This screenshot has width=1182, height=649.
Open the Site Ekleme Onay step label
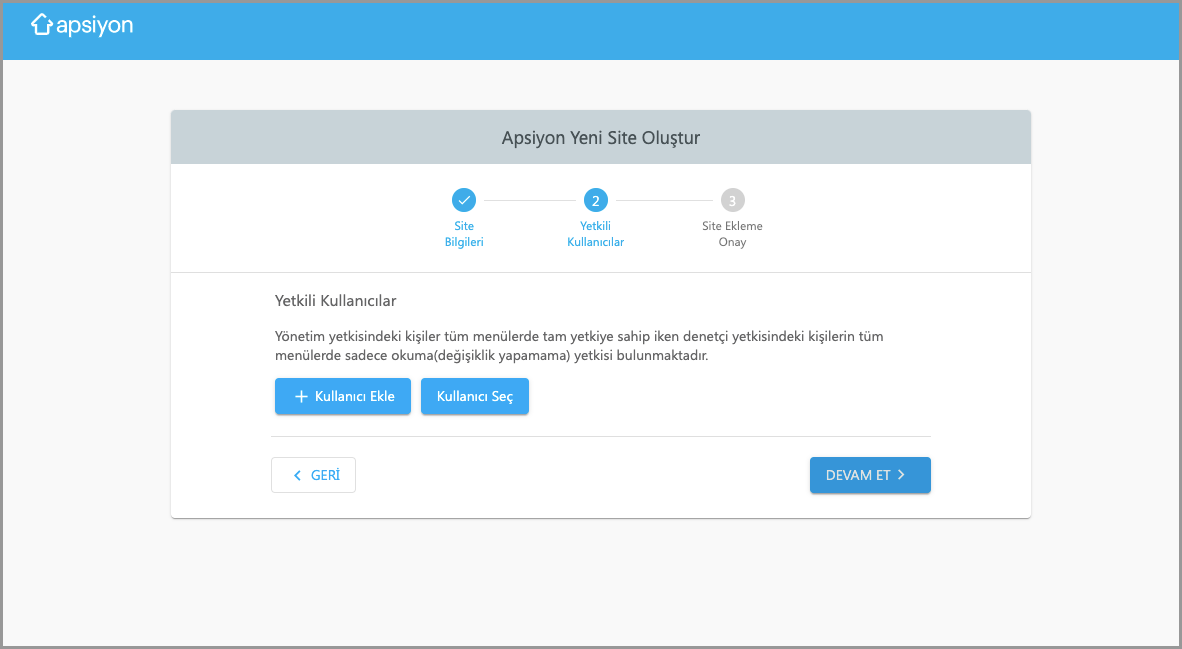tap(732, 234)
